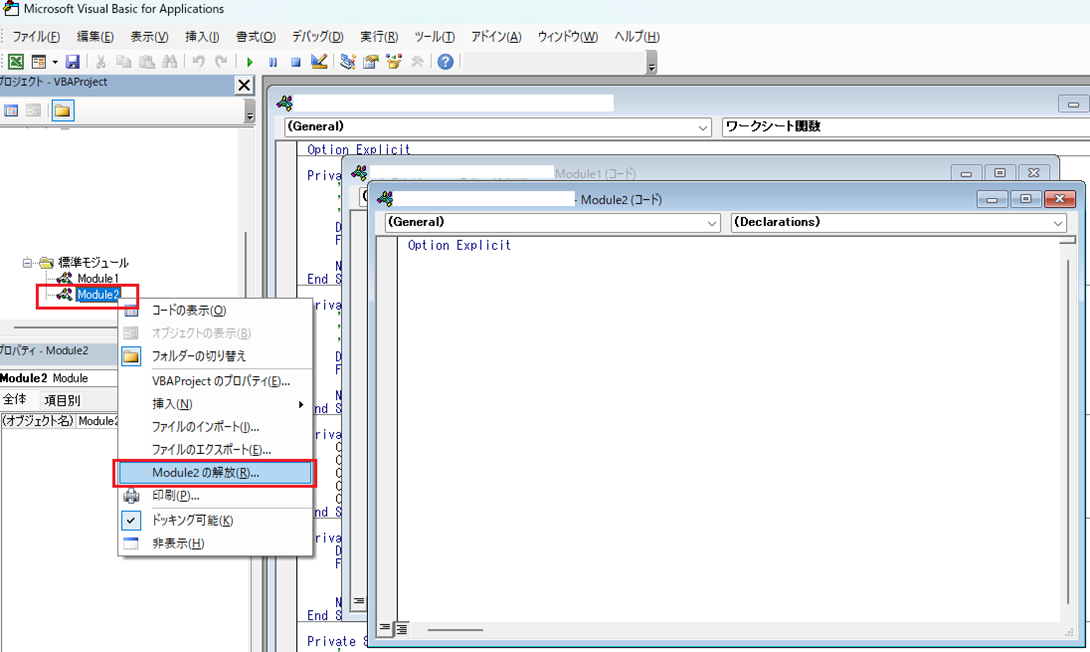Click the Reset stop icon
This screenshot has height=652, width=1090.
click(295, 62)
